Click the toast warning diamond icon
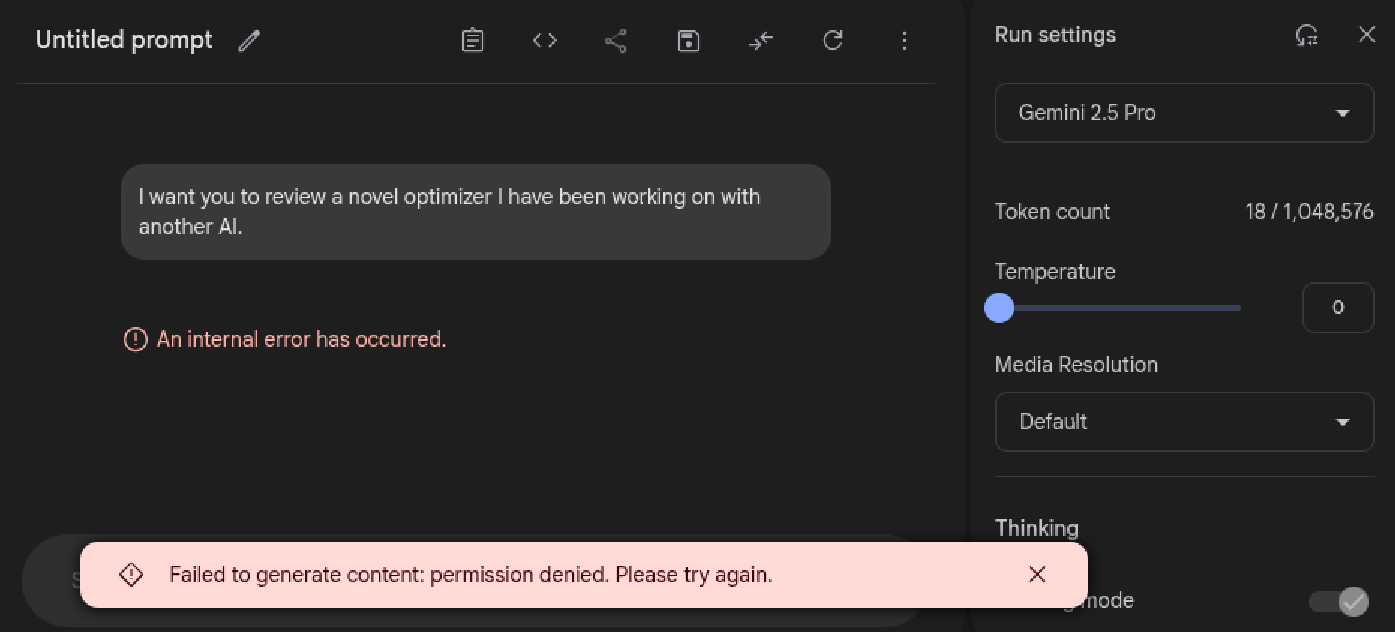Viewport: 1395px width, 632px height. tap(131, 575)
